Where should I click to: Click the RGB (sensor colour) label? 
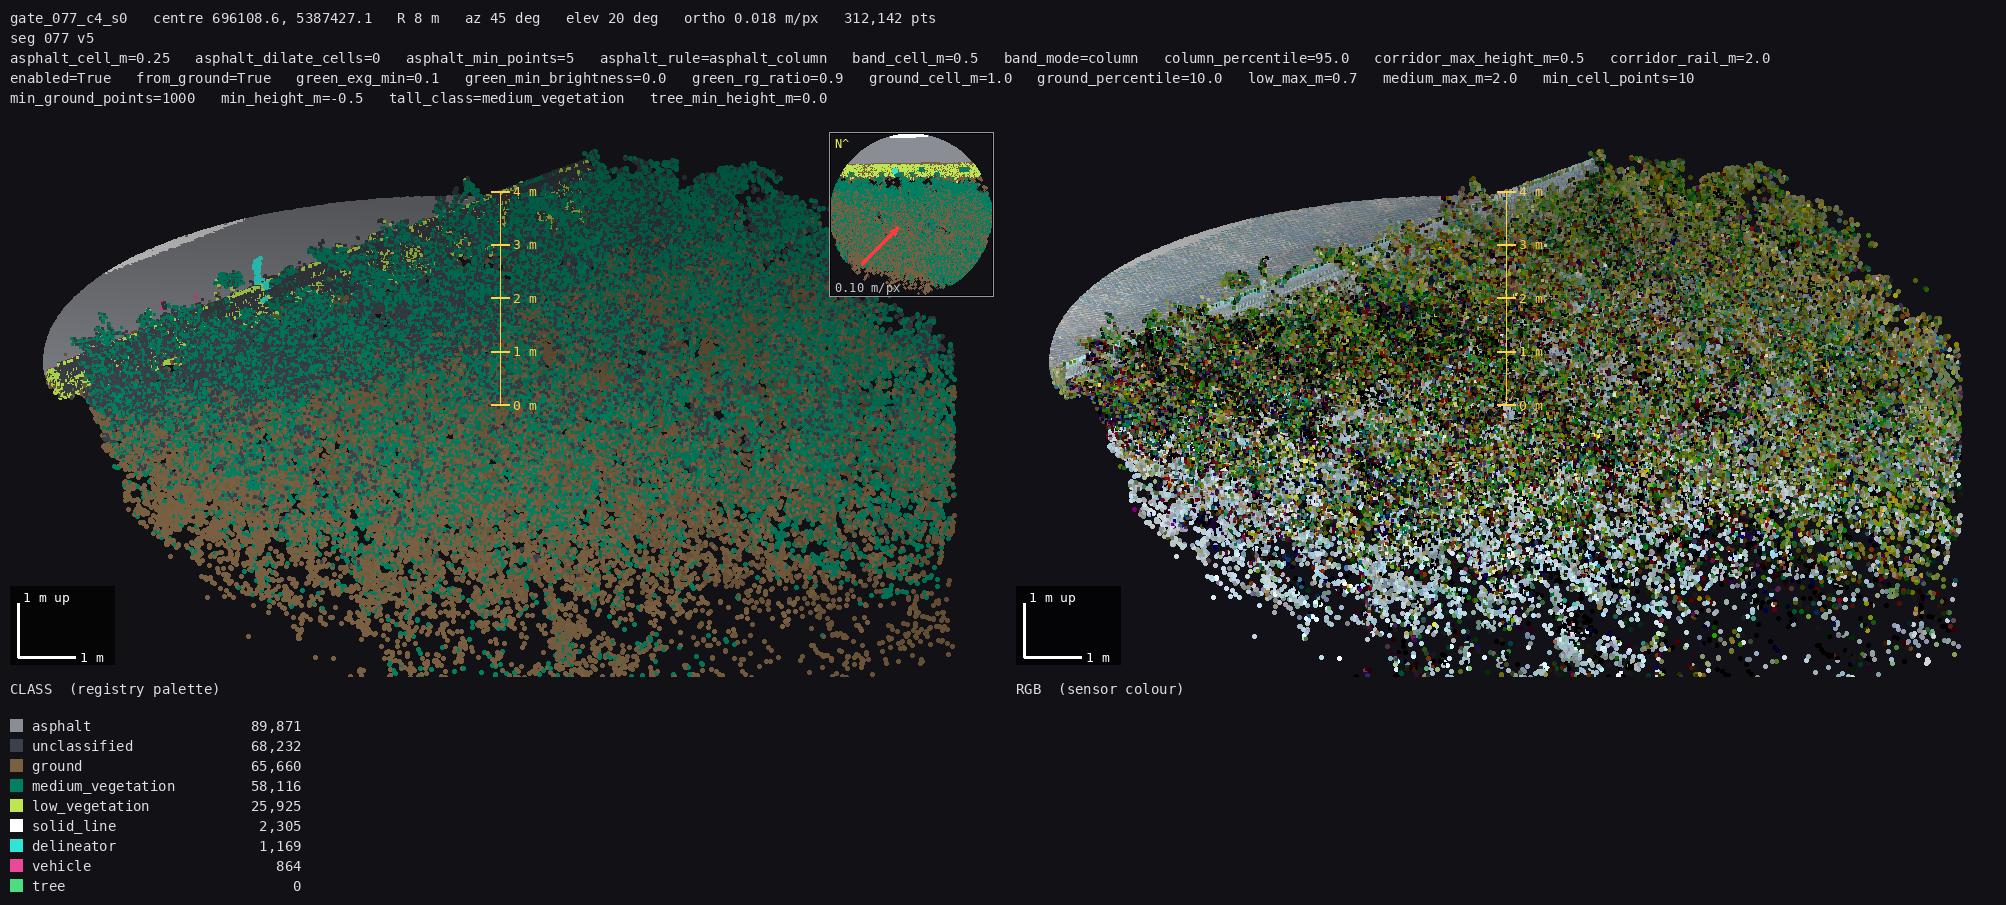coord(1099,689)
